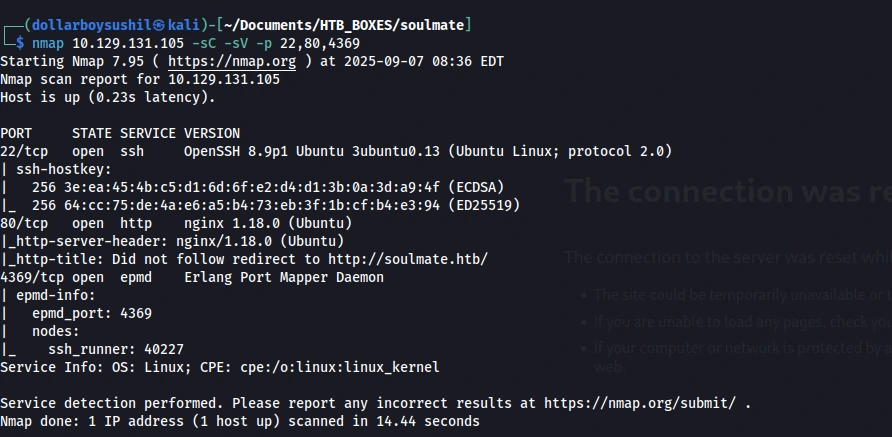Image resolution: width=892 pixels, height=437 pixels.
Task: Click the ~/Documents/HTB_BOXES/soulmate path
Action: (347, 24)
